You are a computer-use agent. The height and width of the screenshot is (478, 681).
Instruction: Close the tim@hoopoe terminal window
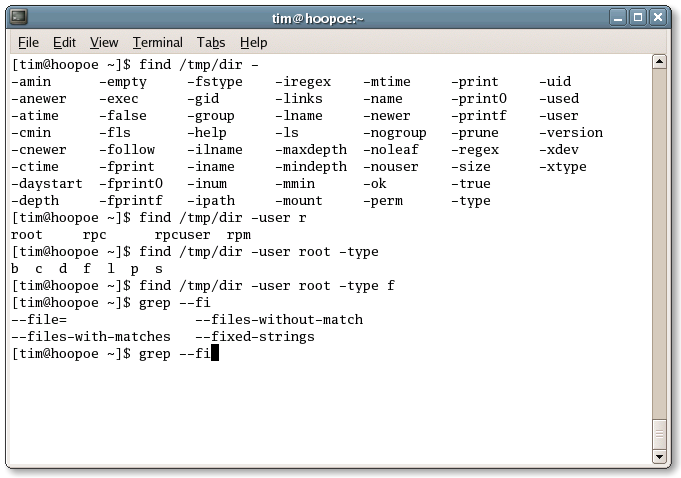658,18
